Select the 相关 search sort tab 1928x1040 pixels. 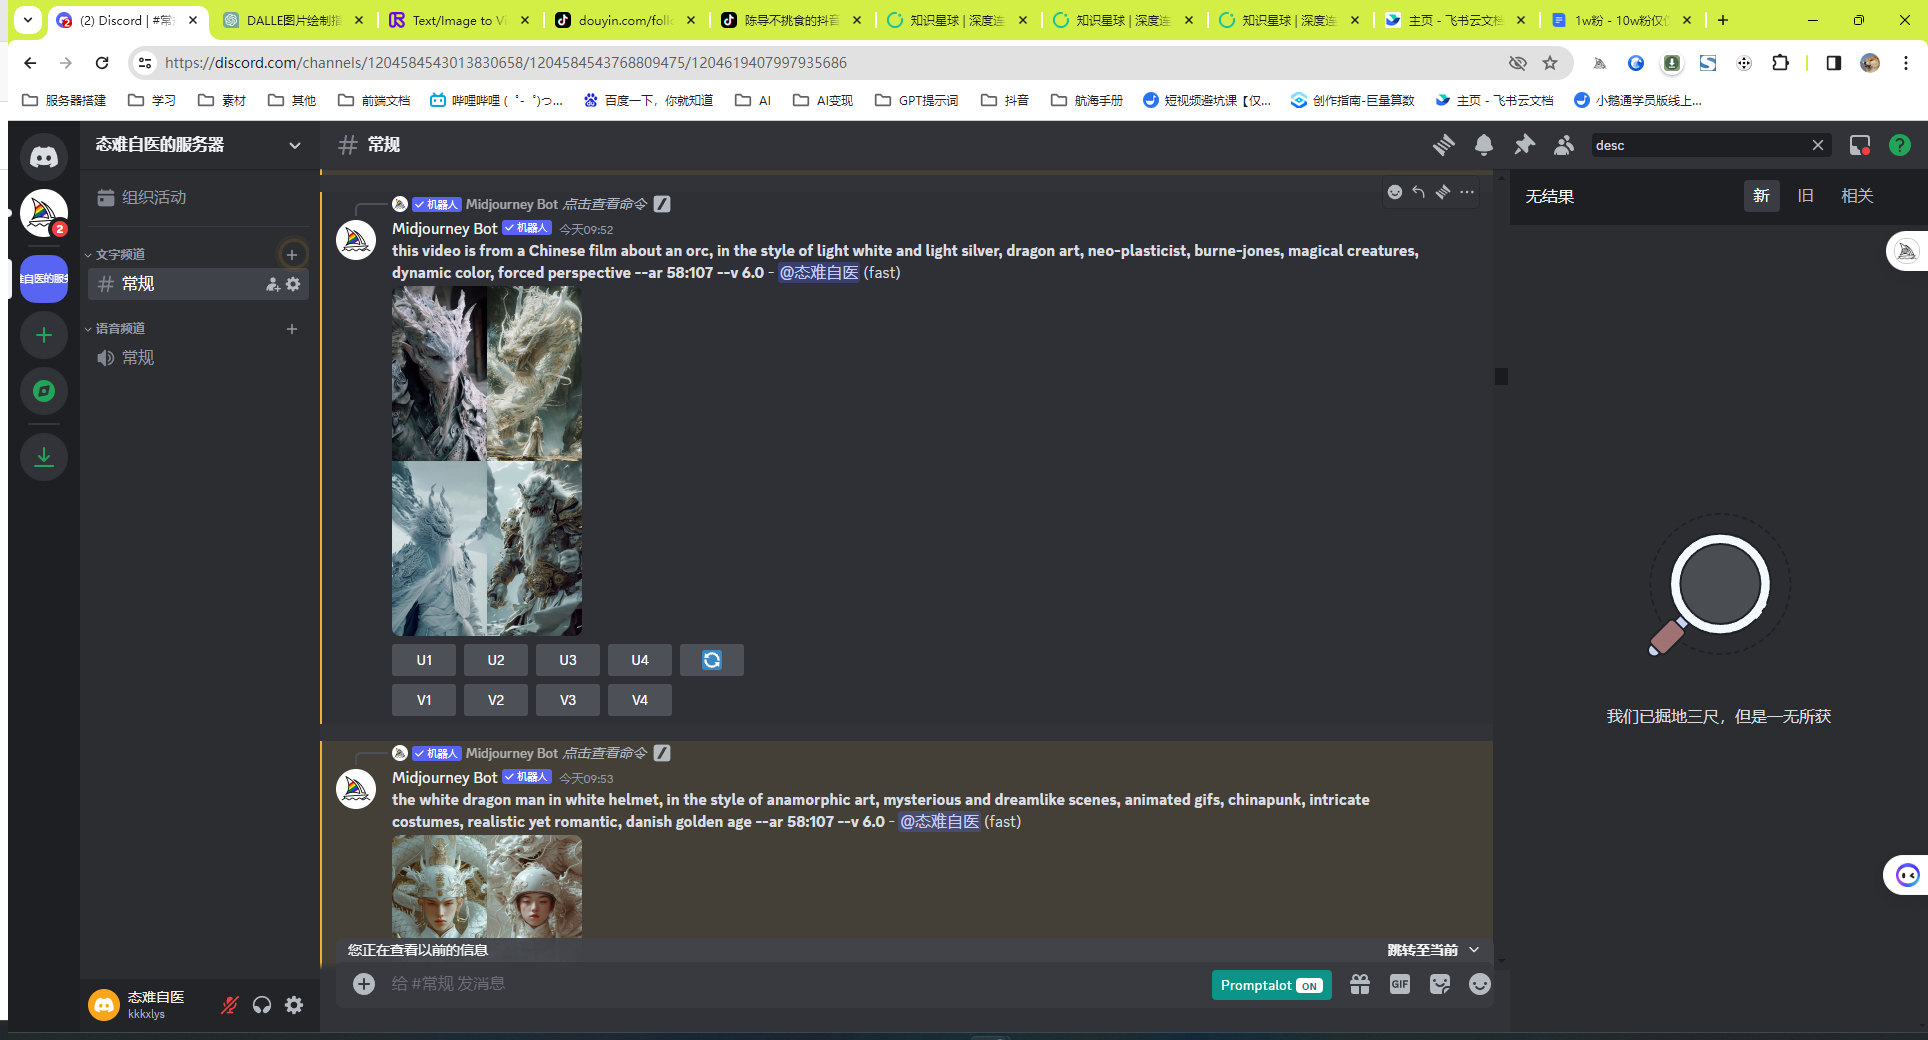[1857, 196]
